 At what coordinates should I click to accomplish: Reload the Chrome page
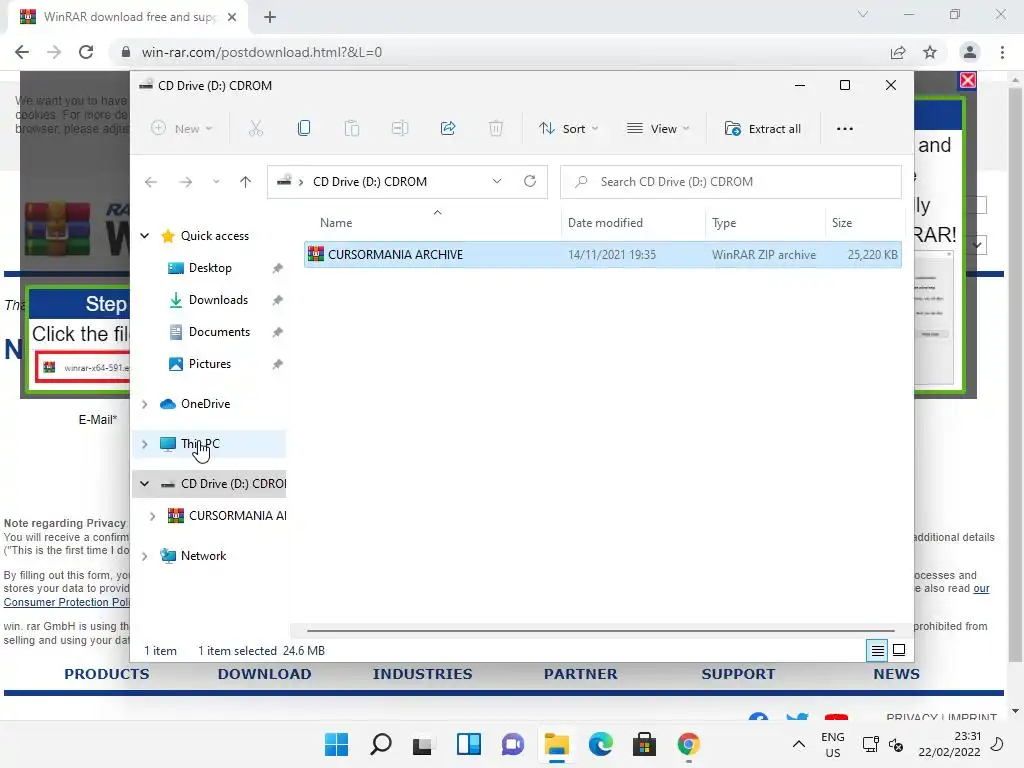[86, 52]
